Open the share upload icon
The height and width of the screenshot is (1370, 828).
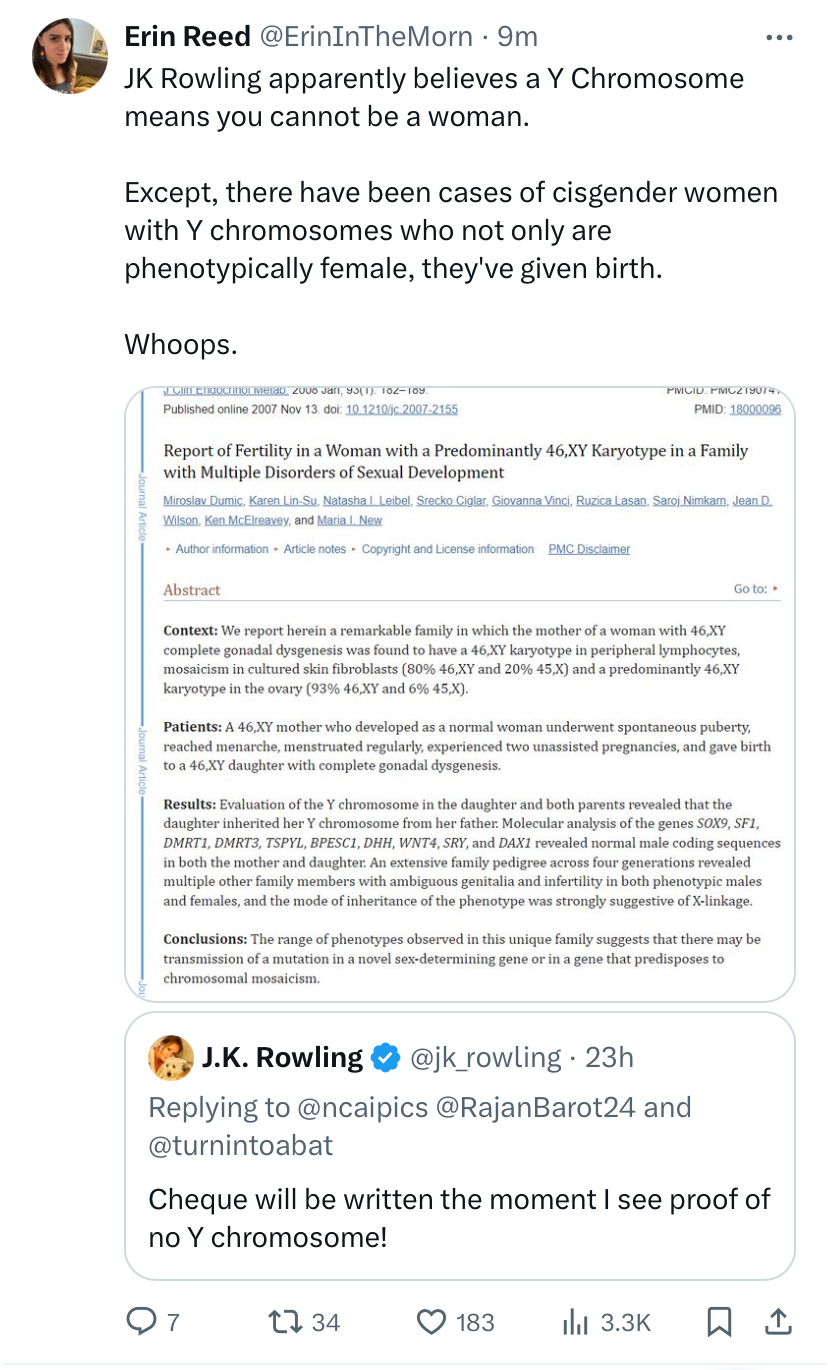(x=777, y=1322)
